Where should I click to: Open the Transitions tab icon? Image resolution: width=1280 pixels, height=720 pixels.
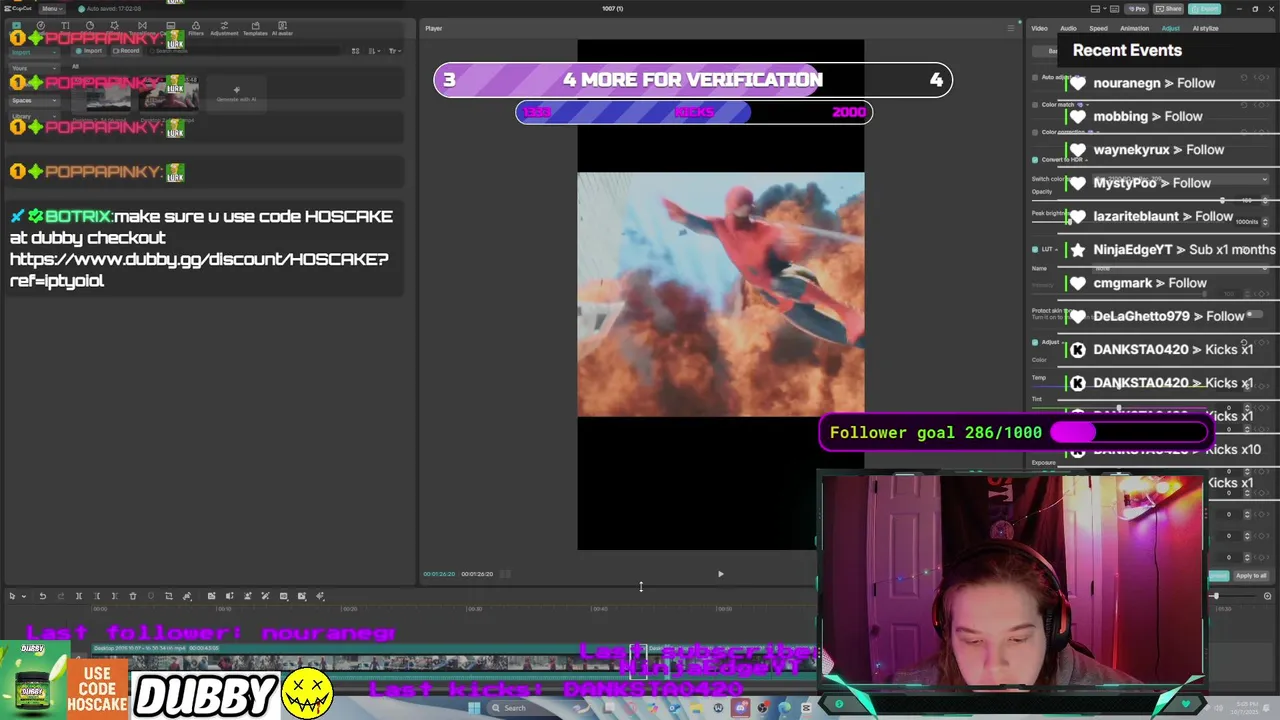pos(142,26)
